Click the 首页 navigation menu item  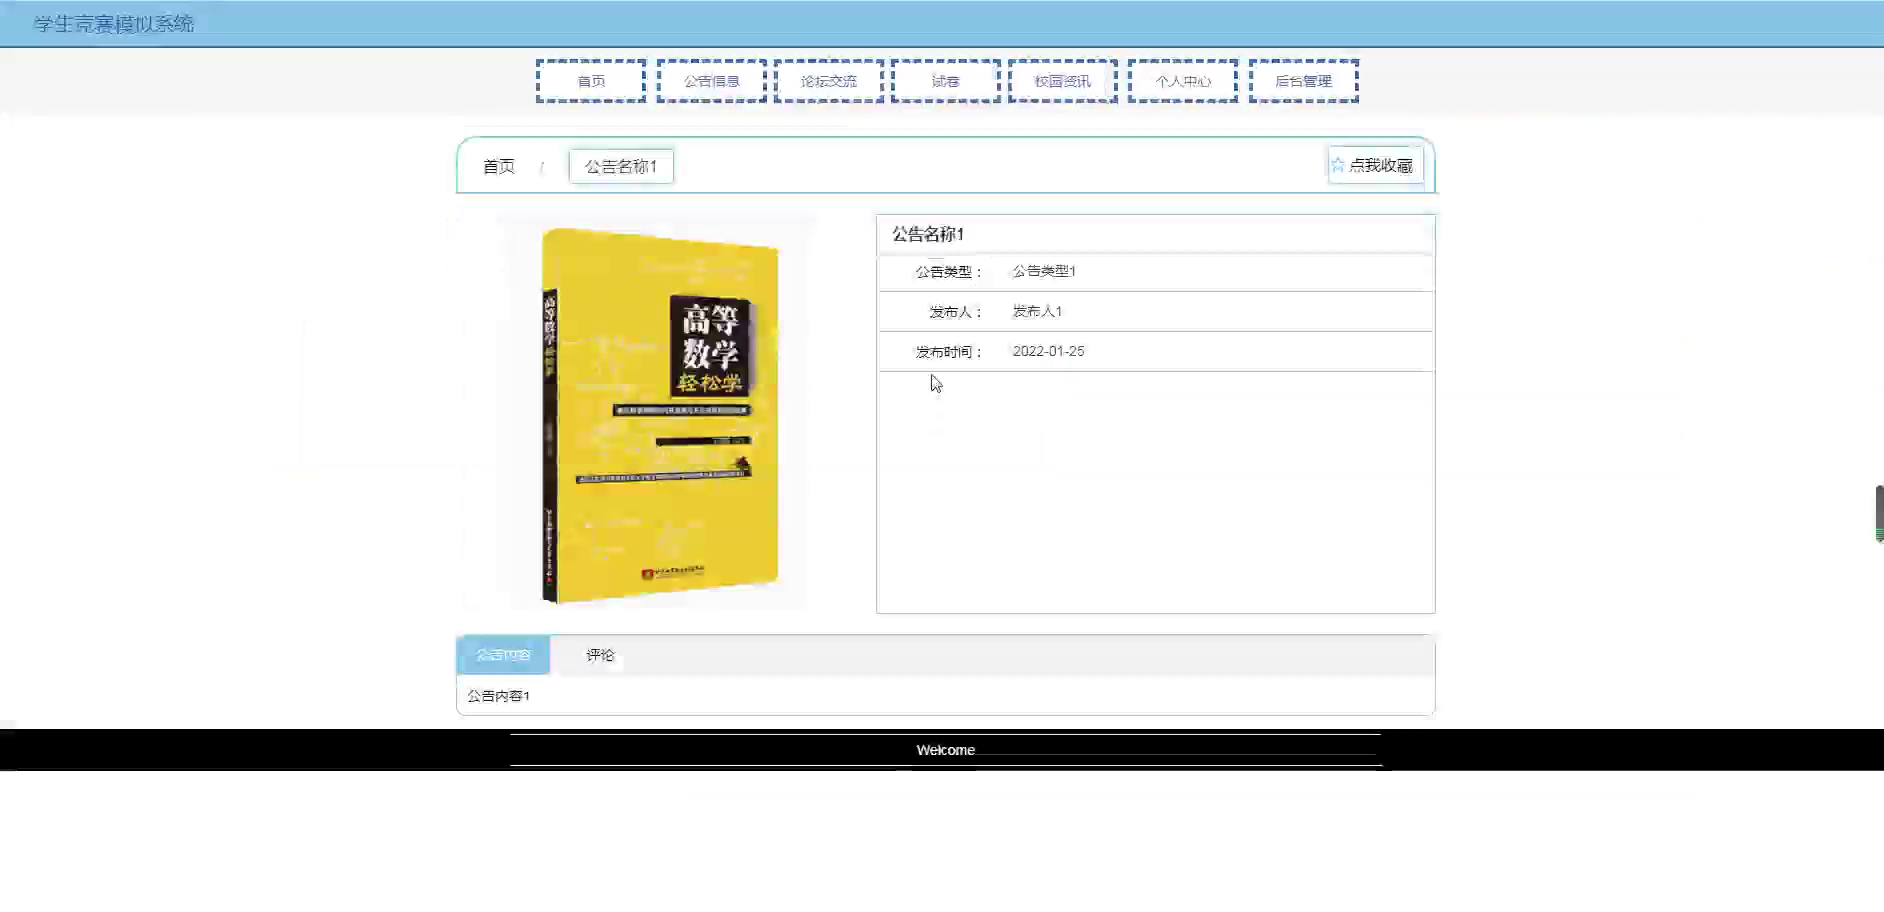[591, 81]
